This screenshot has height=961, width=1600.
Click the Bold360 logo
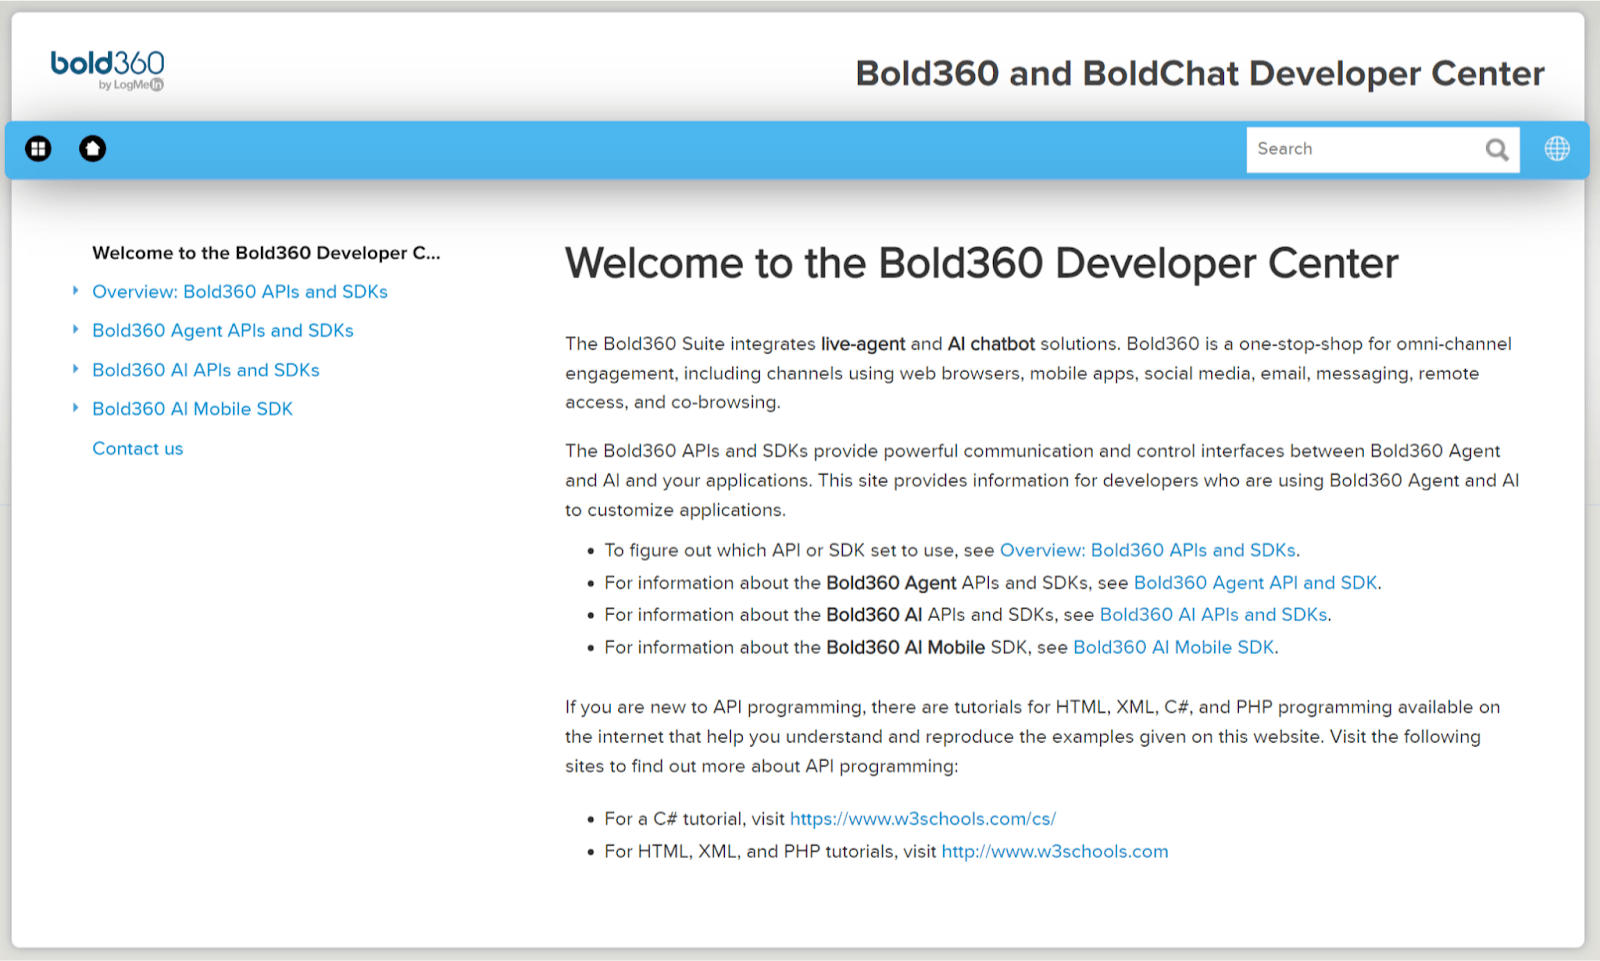[x=106, y=64]
